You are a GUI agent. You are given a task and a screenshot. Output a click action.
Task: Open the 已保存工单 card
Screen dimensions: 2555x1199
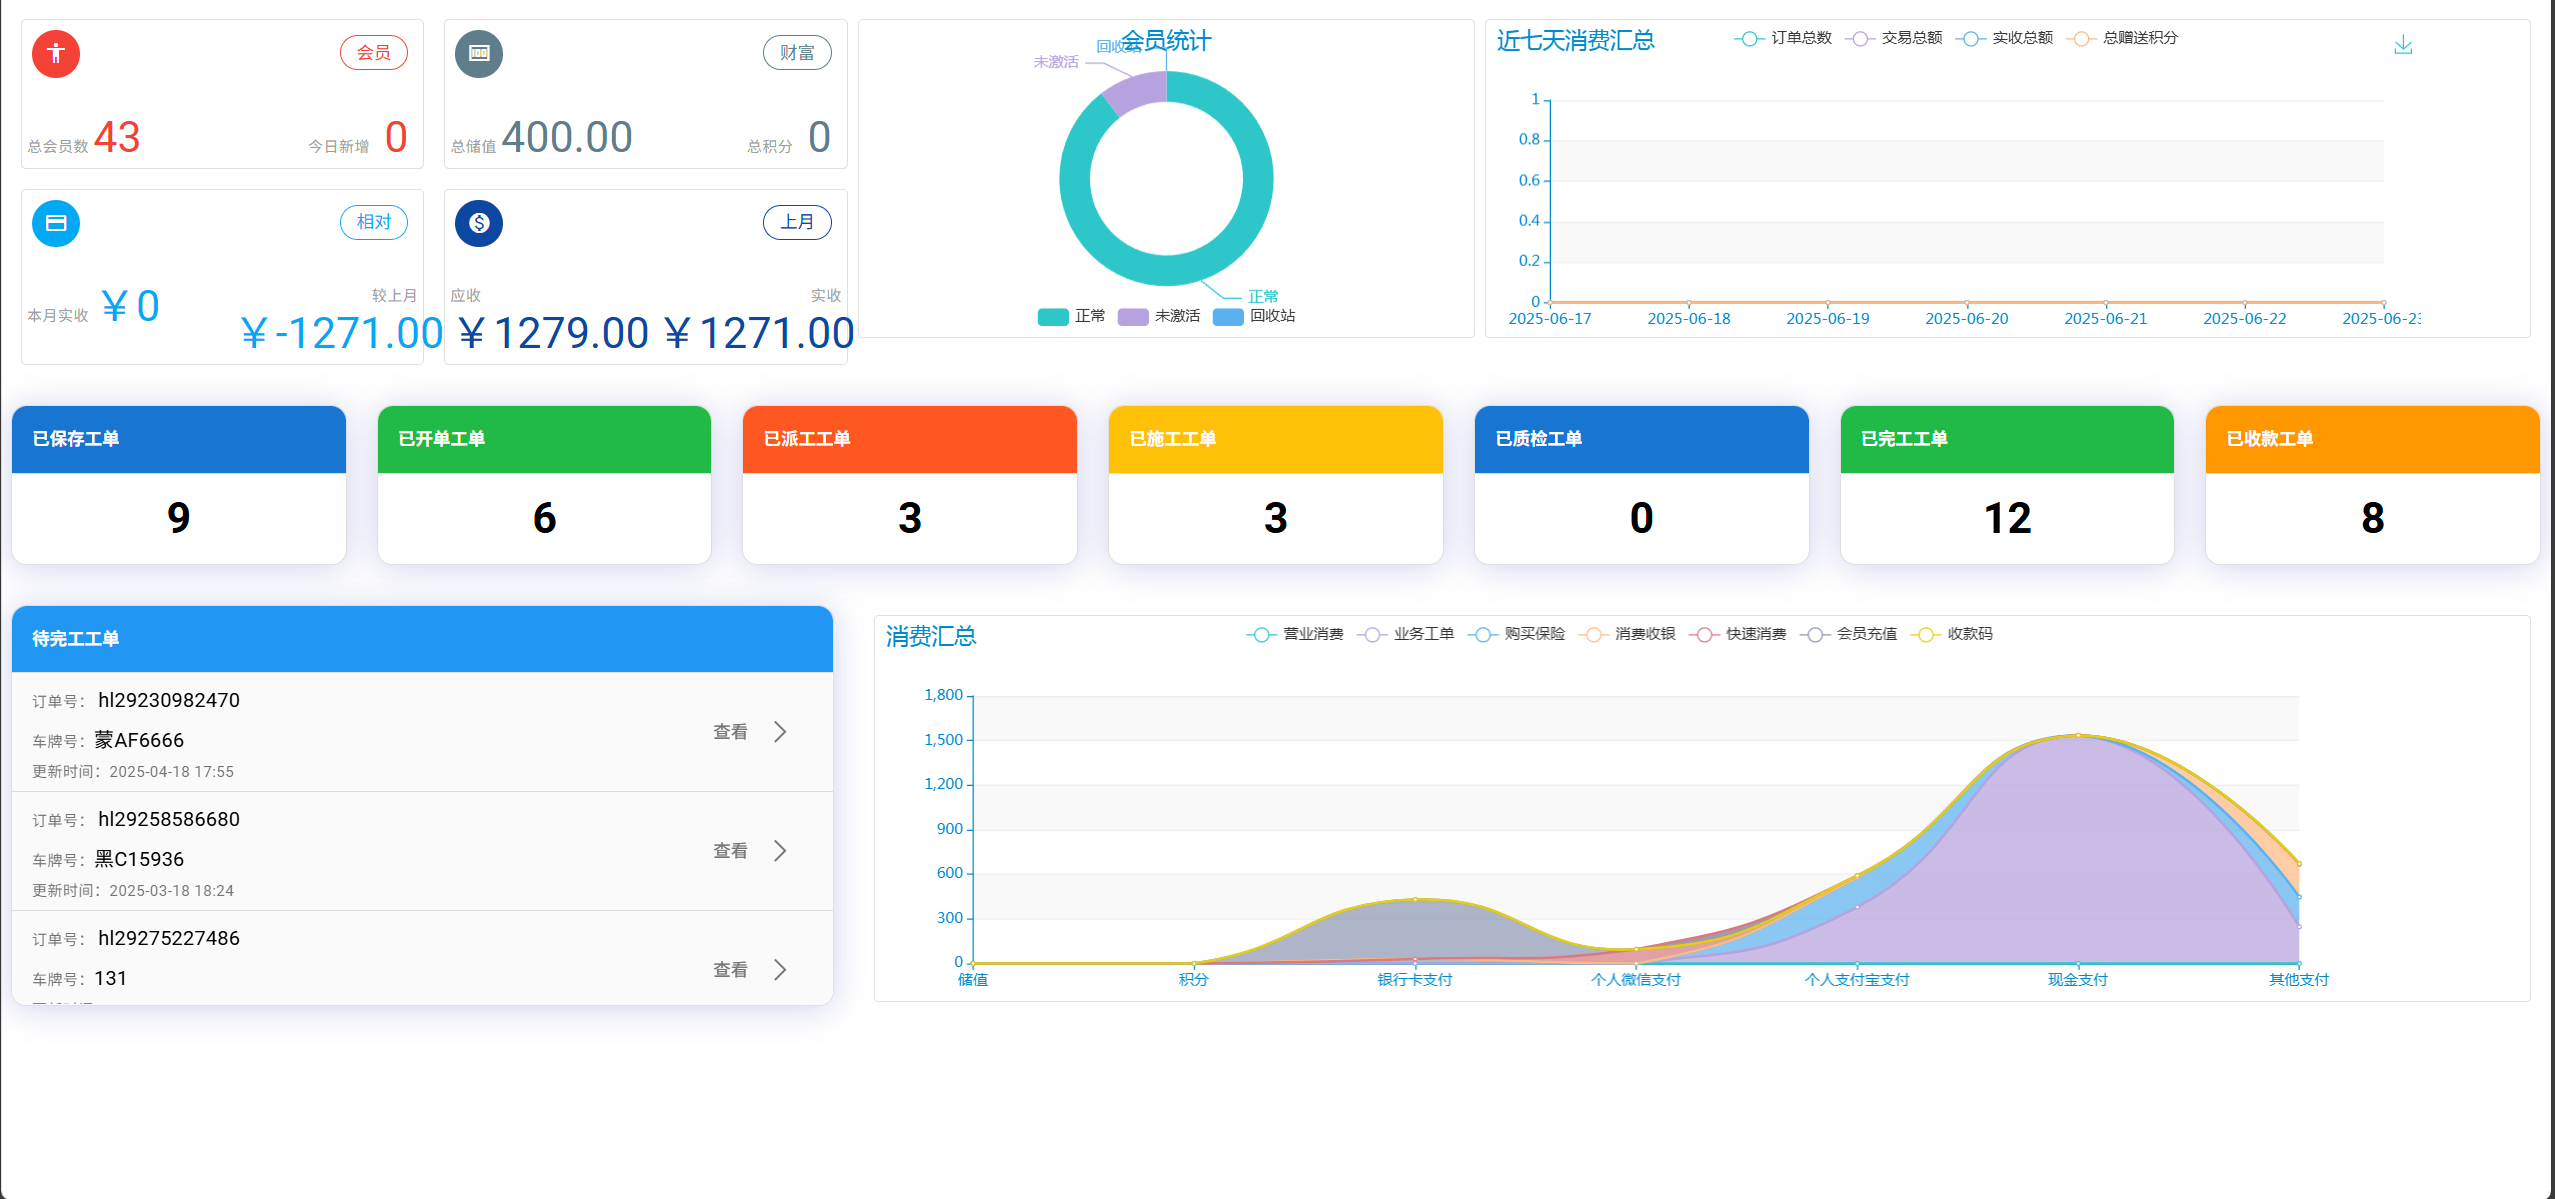tap(179, 485)
